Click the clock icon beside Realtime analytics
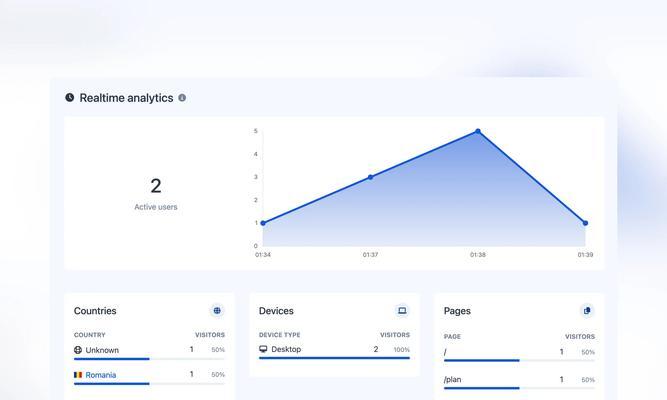667x400 pixels. 69,97
